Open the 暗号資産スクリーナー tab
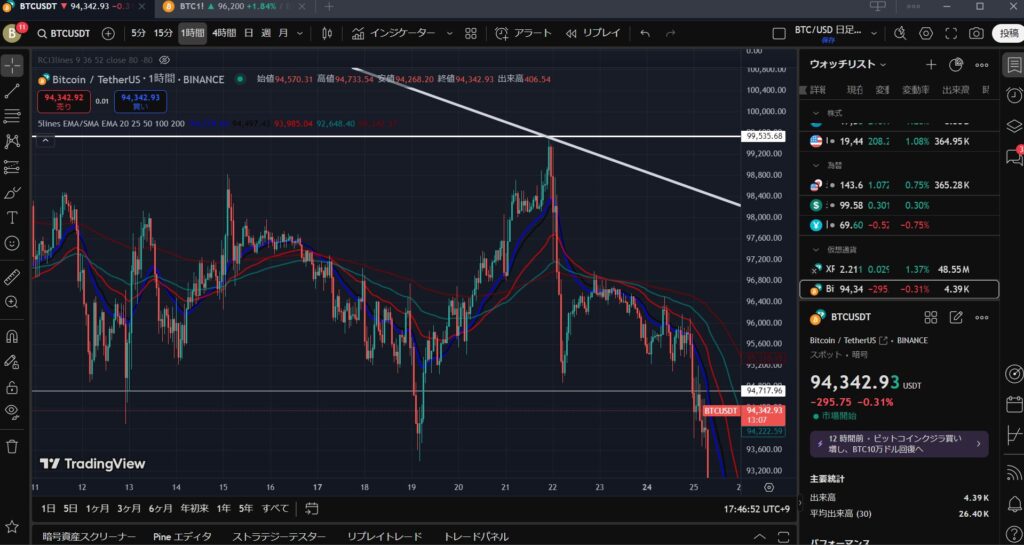1024x545 pixels. click(x=89, y=537)
